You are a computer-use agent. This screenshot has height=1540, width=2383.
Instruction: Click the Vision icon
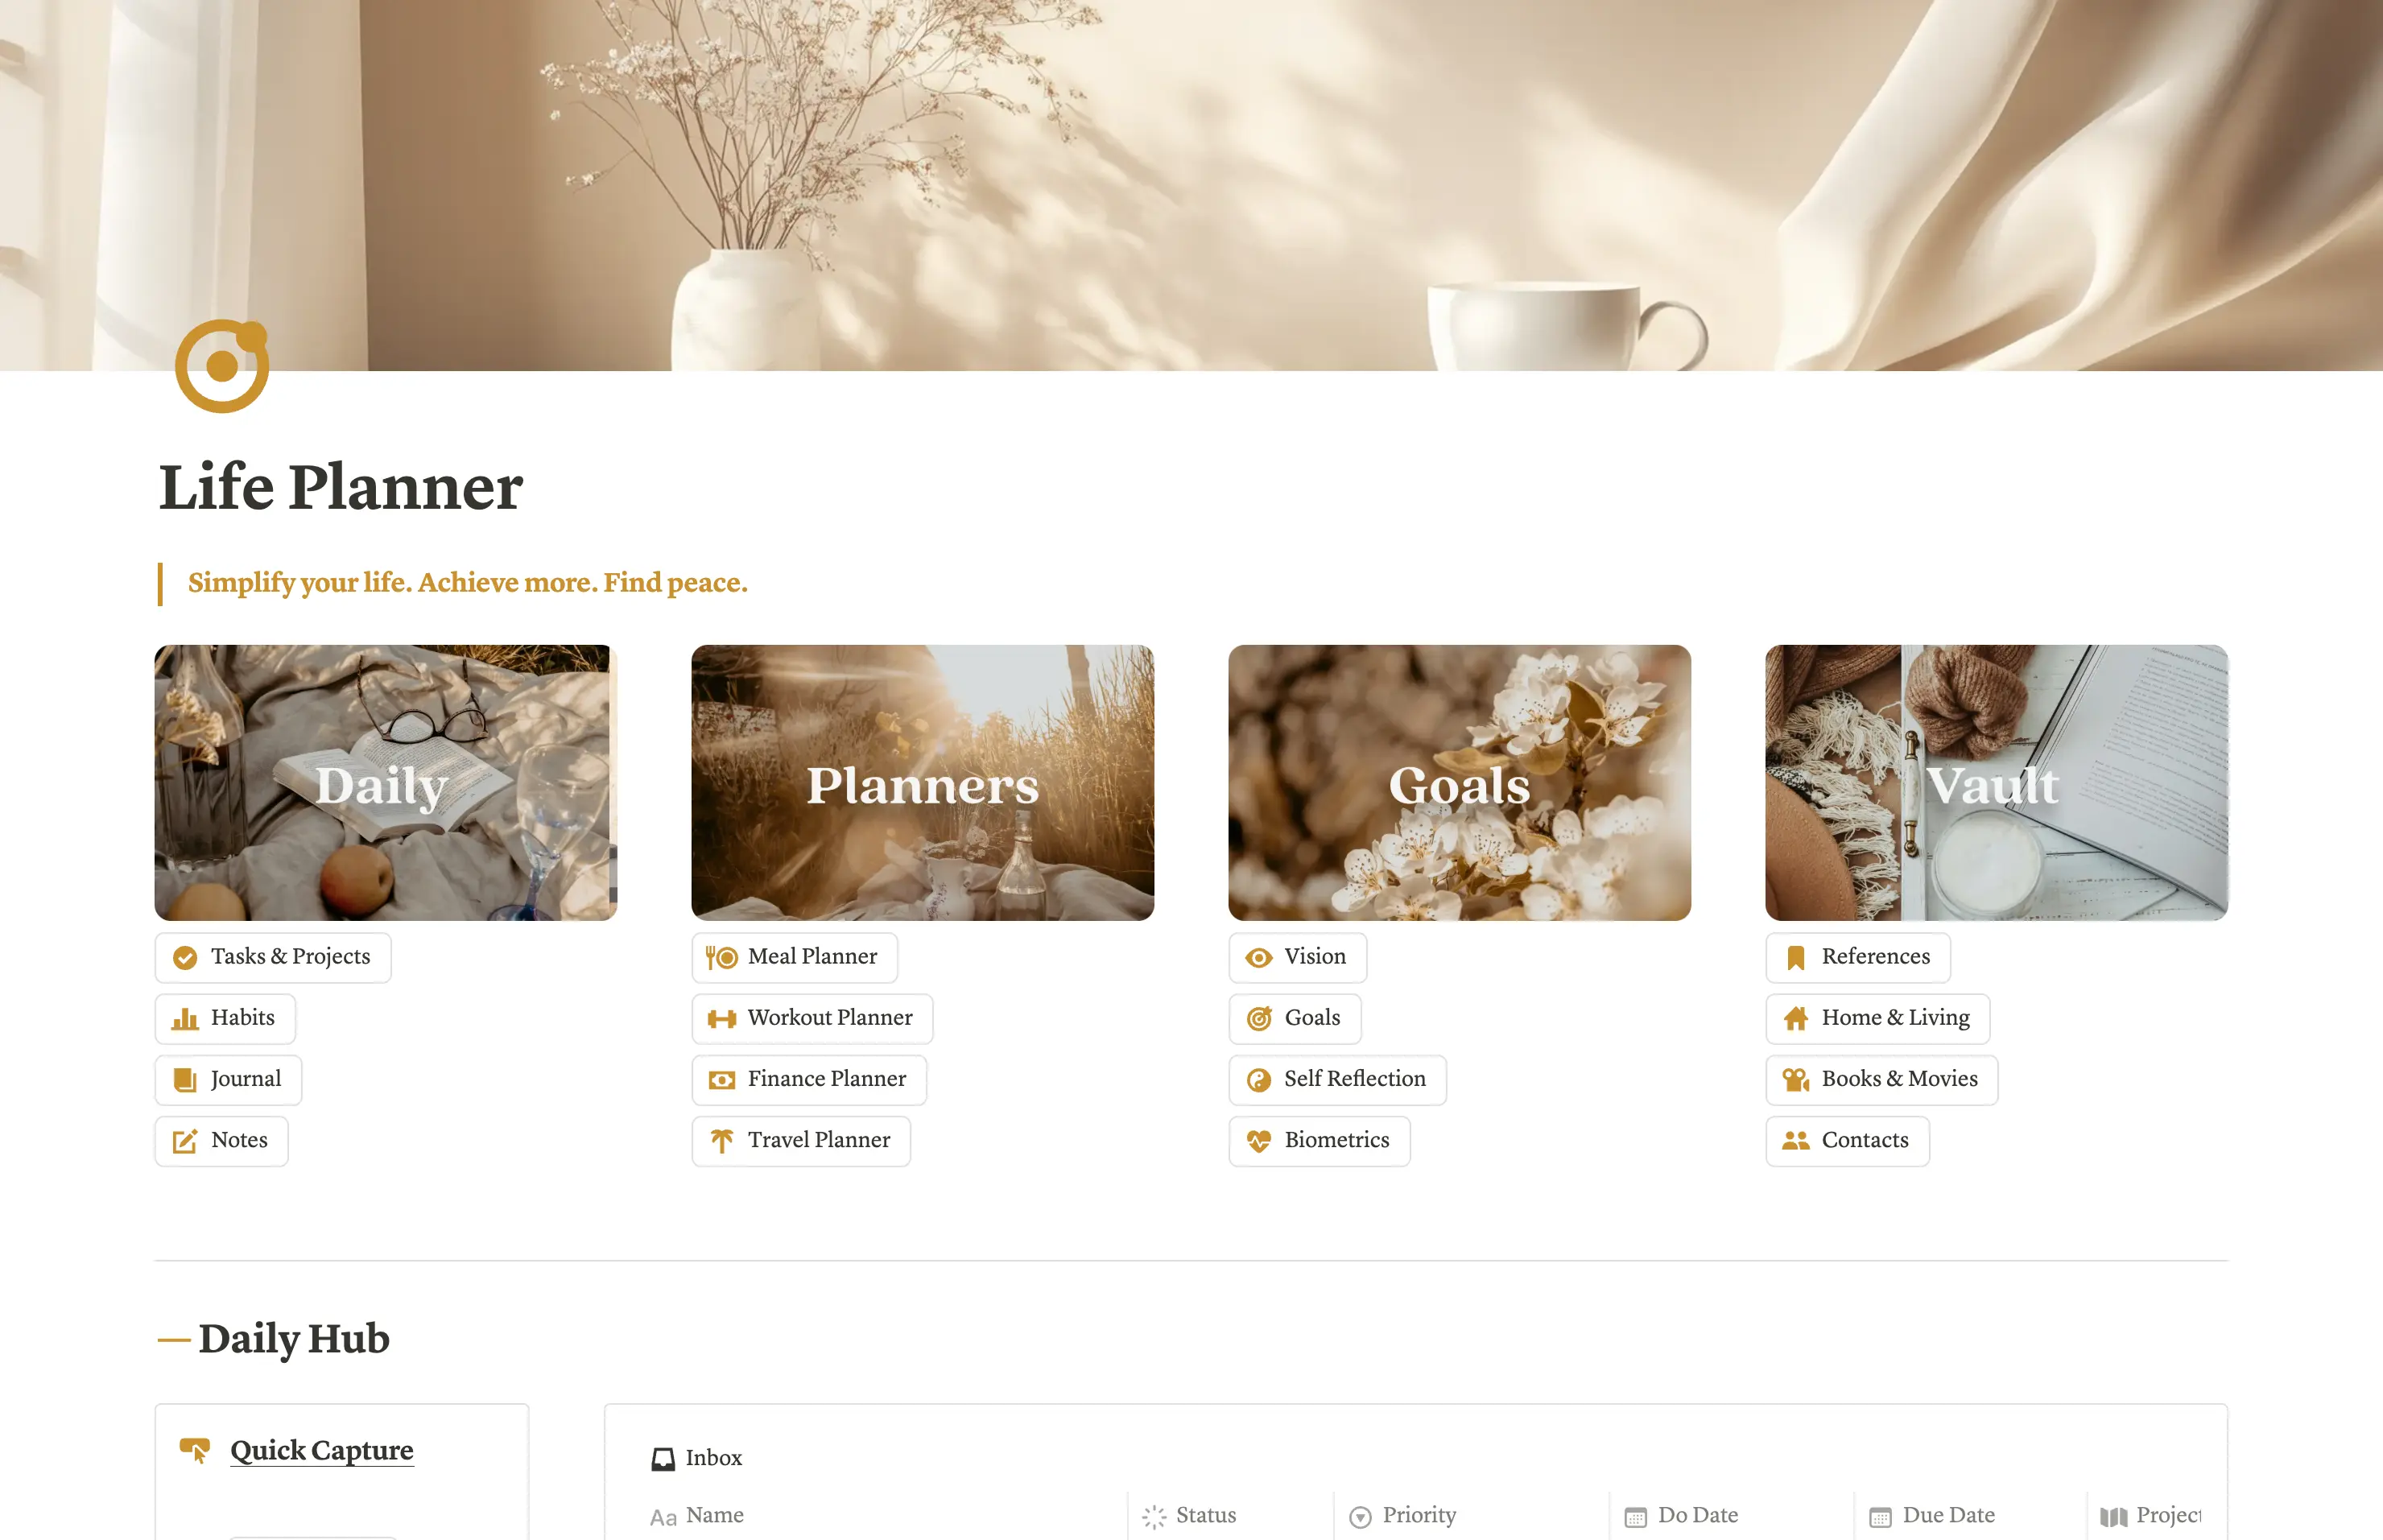click(1259, 956)
